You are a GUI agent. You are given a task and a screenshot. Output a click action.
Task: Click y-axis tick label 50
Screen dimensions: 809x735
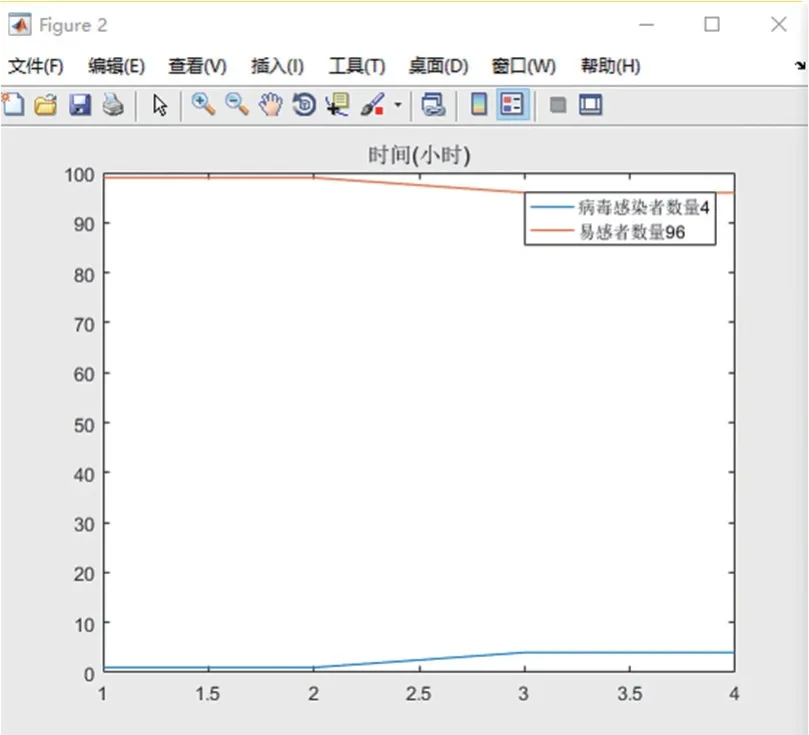tap(84, 425)
